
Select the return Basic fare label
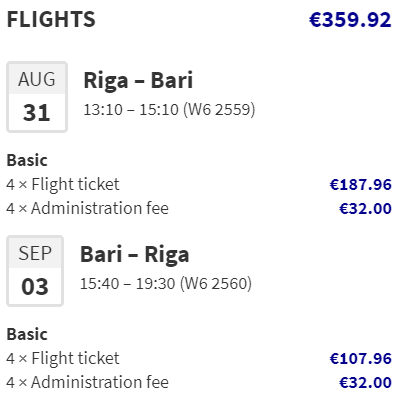pos(27,334)
